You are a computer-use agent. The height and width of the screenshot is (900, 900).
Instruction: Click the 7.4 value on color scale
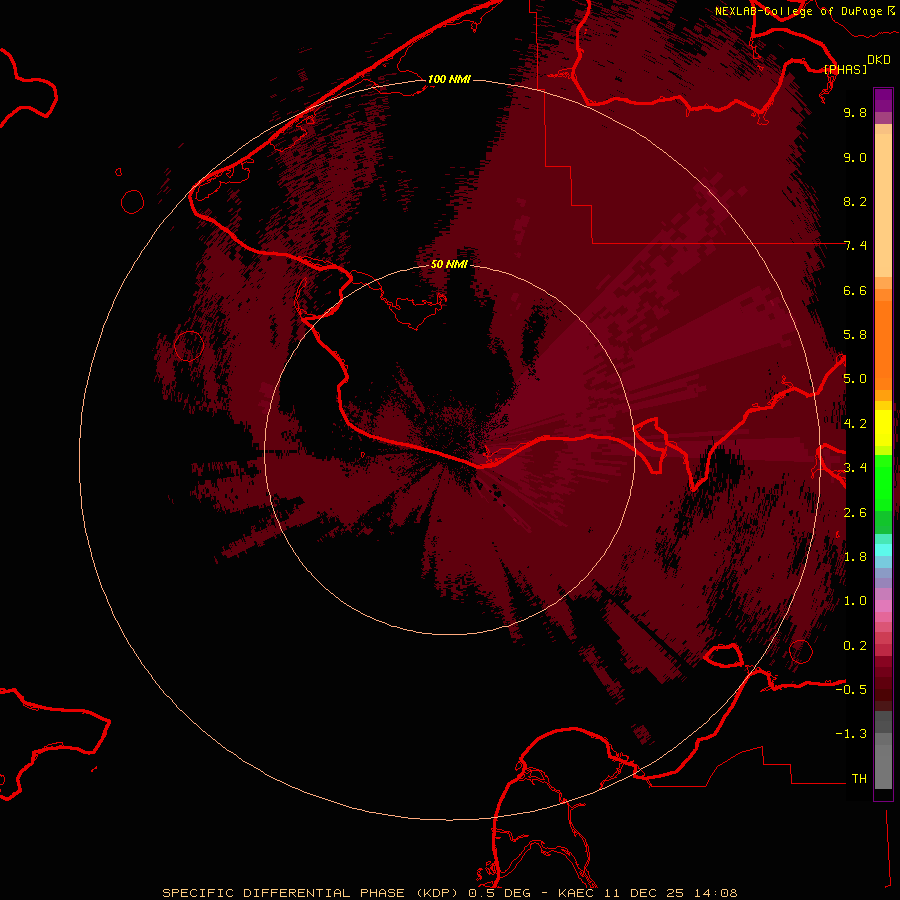tap(855, 246)
